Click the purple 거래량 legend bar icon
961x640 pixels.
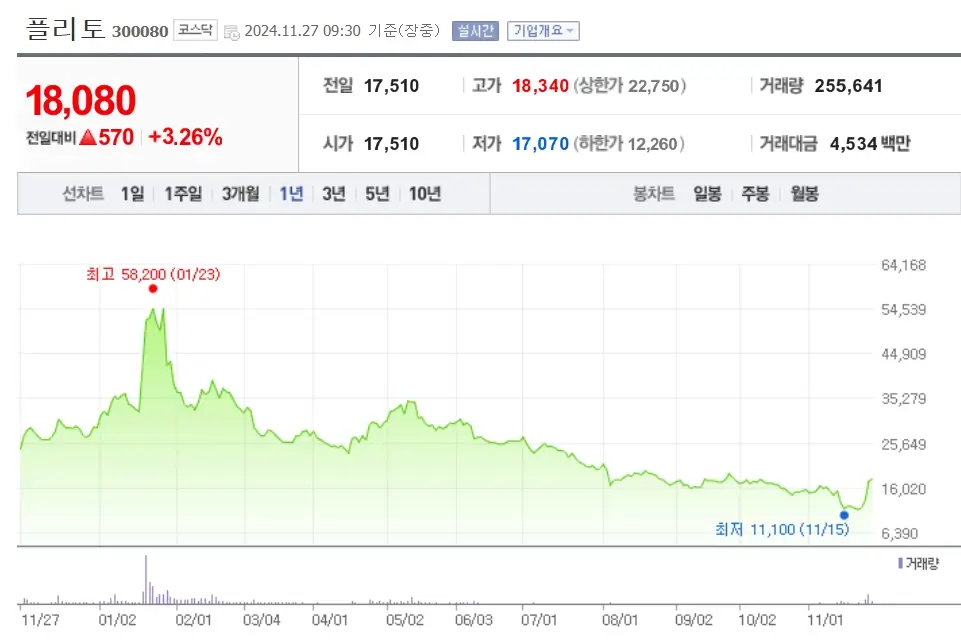[900, 565]
